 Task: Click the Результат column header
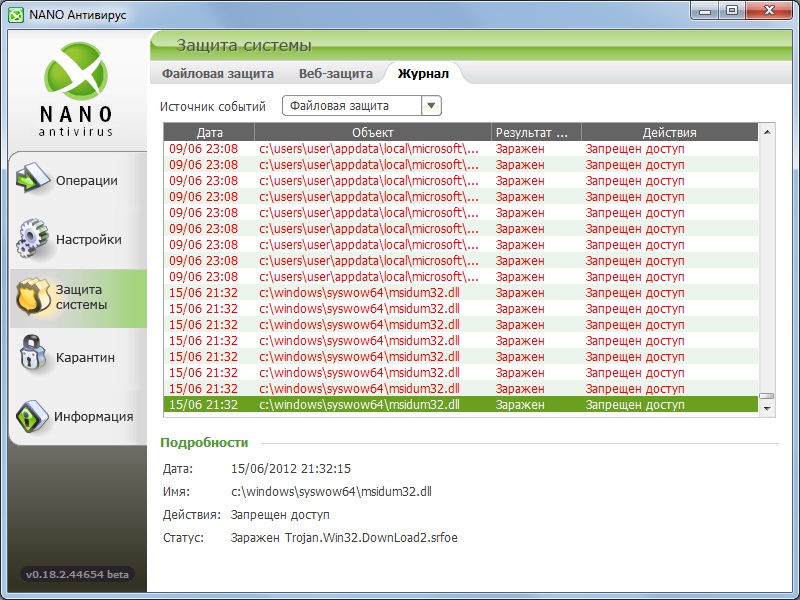536,132
